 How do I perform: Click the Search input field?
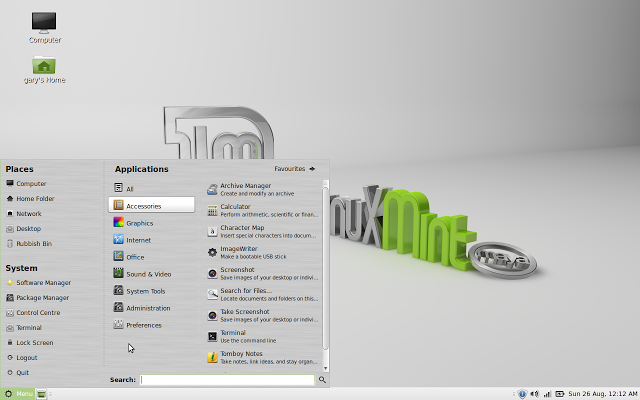tap(227, 380)
